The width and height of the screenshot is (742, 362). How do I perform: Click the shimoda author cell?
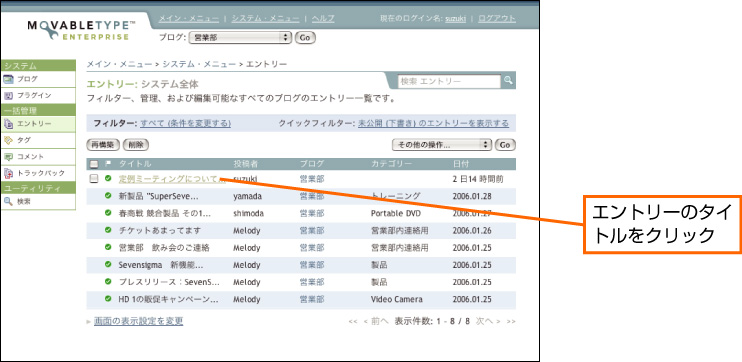248,213
